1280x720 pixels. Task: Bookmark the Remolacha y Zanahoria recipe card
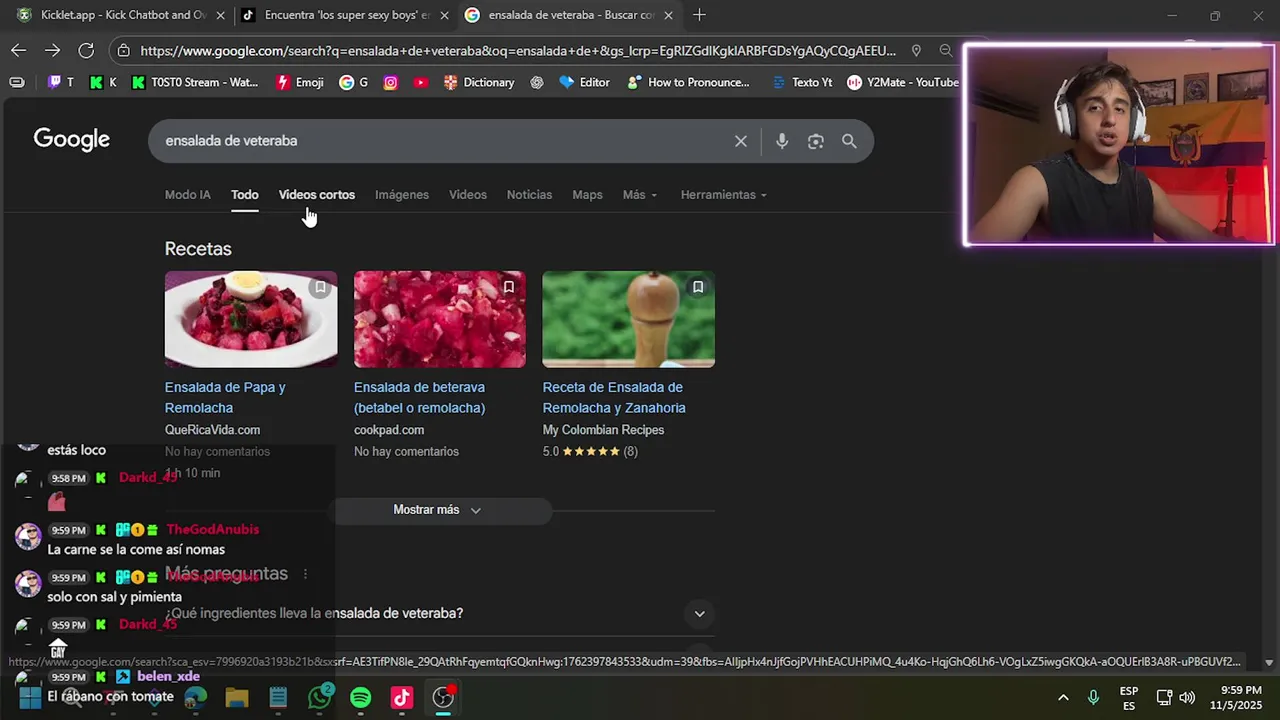pos(697,287)
